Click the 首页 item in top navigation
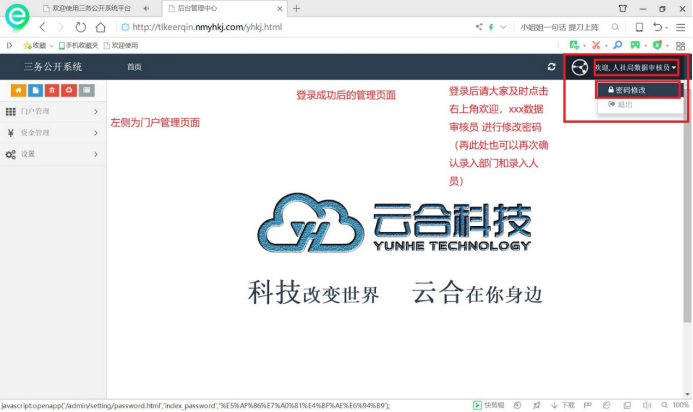This screenshot has height=412, width=693. click(134, 67)
